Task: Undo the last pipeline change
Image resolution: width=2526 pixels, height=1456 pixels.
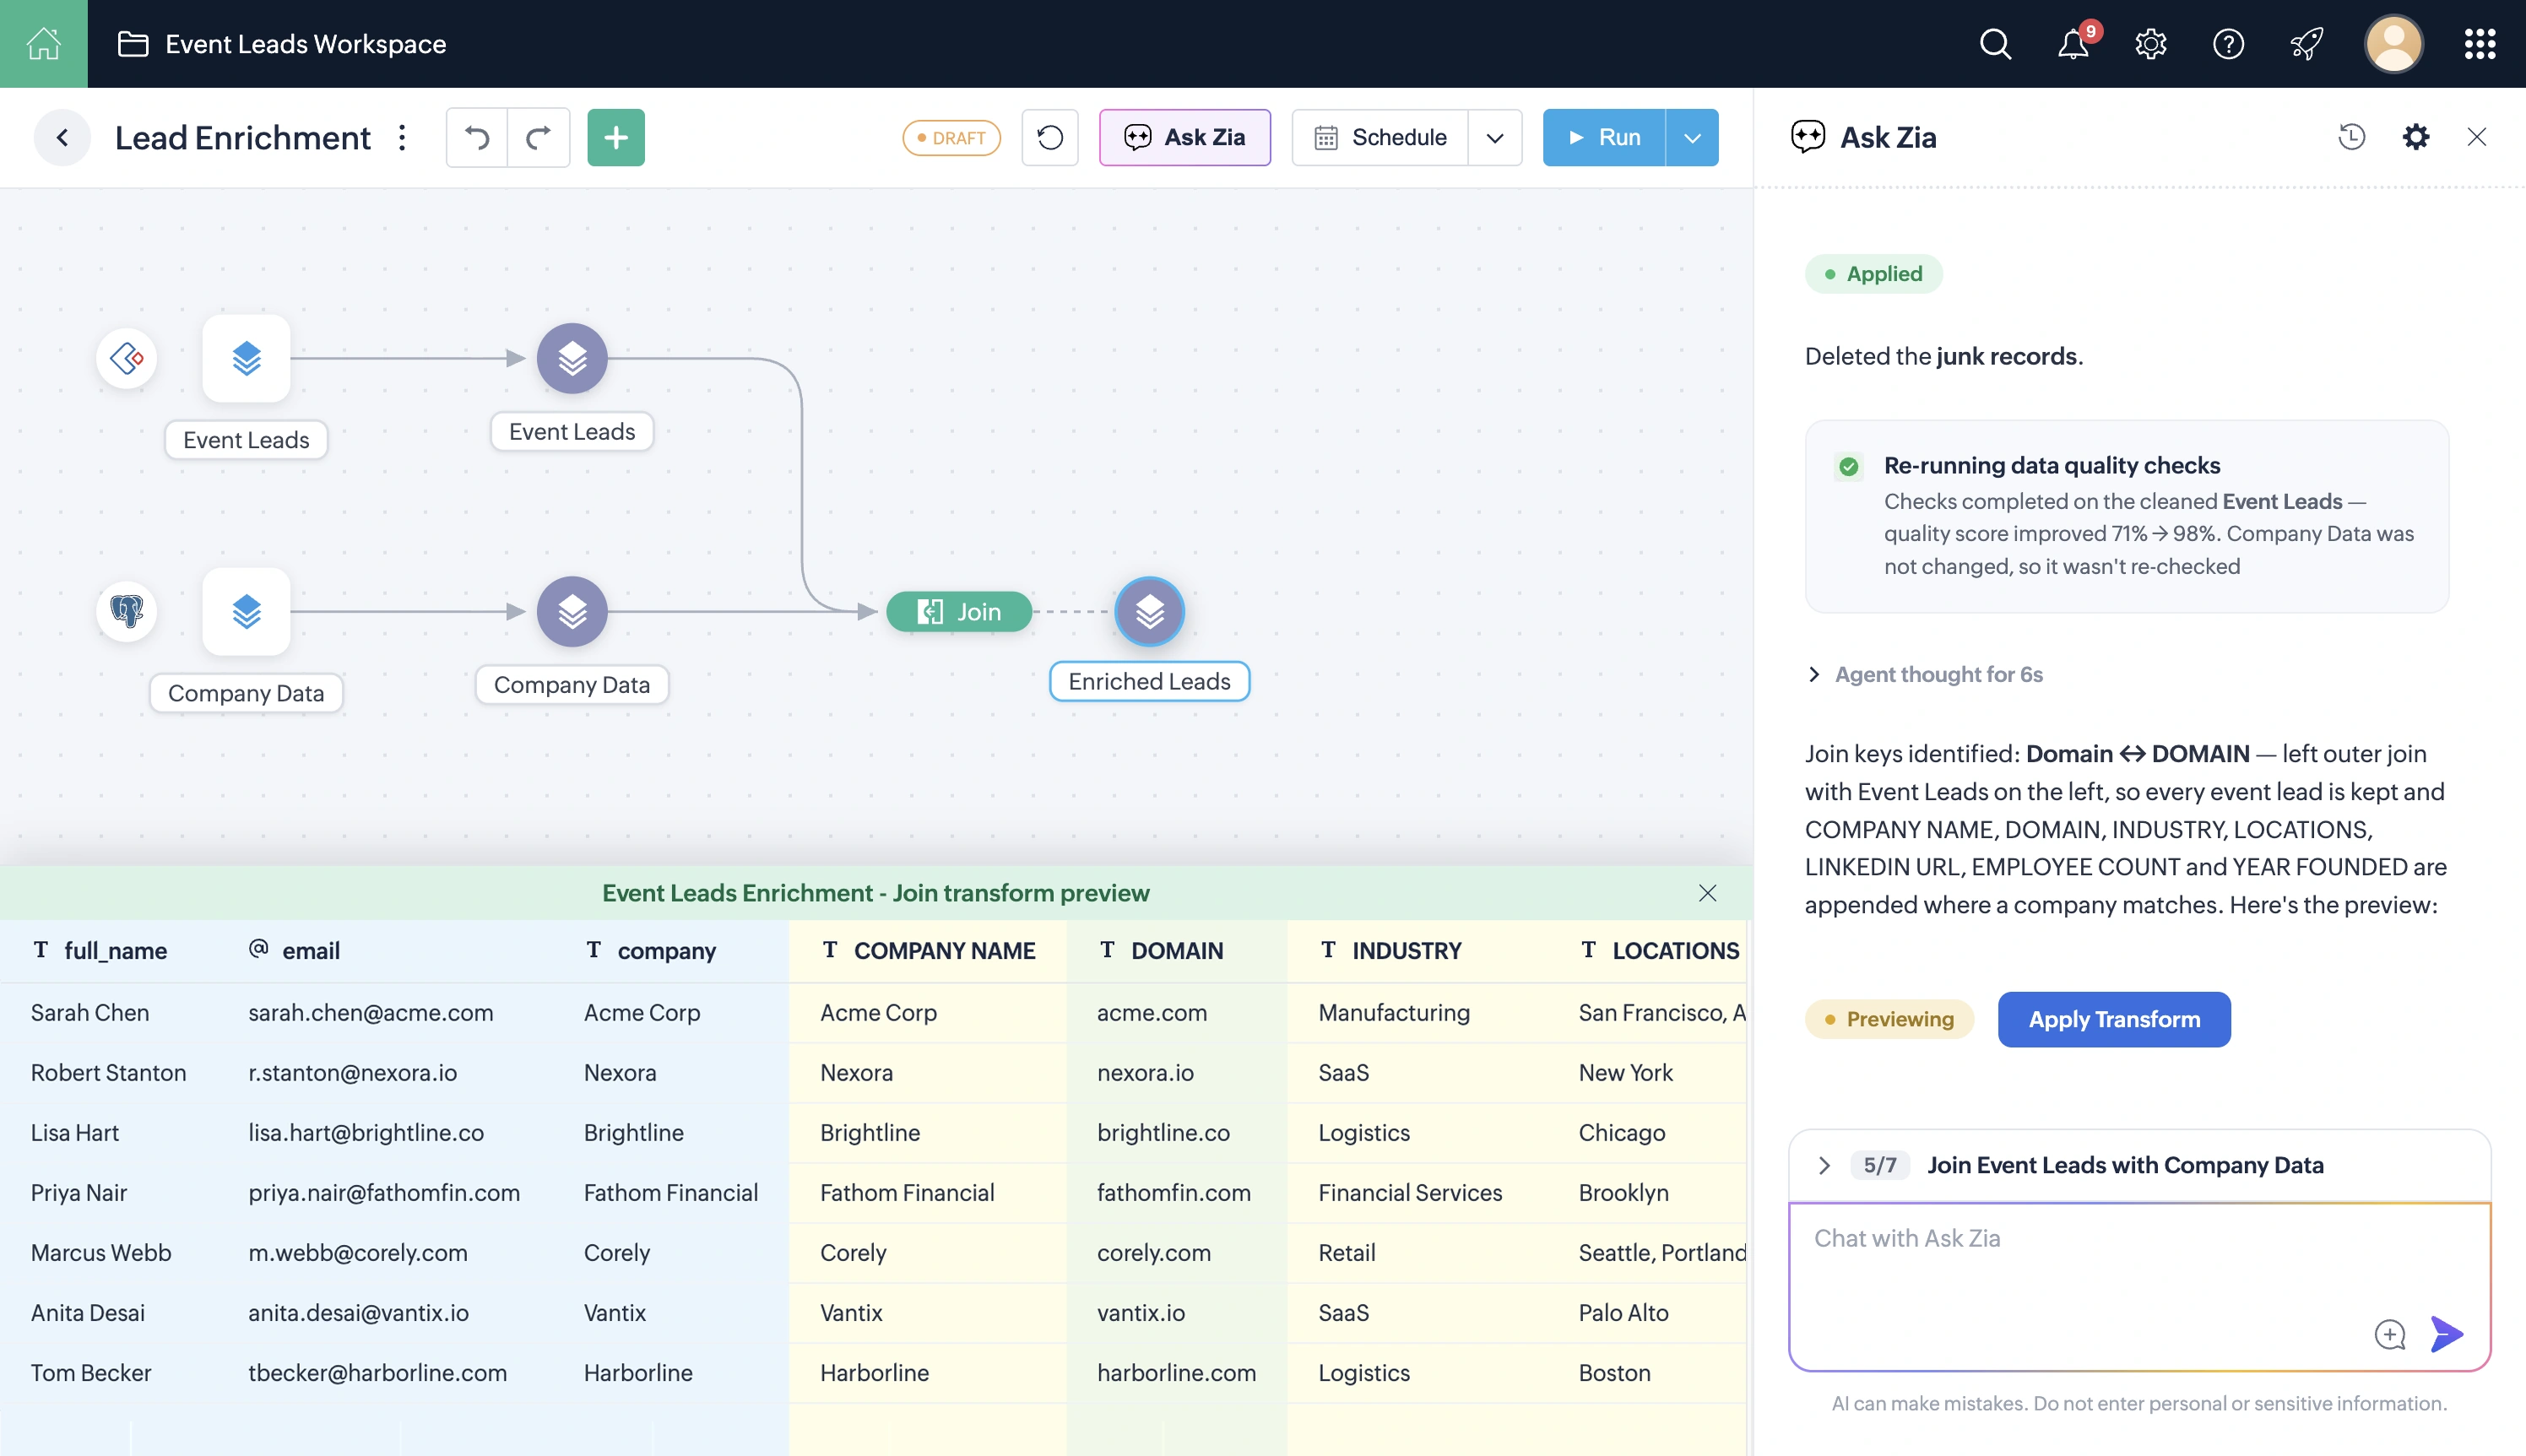Action: (x=477, y=137)
